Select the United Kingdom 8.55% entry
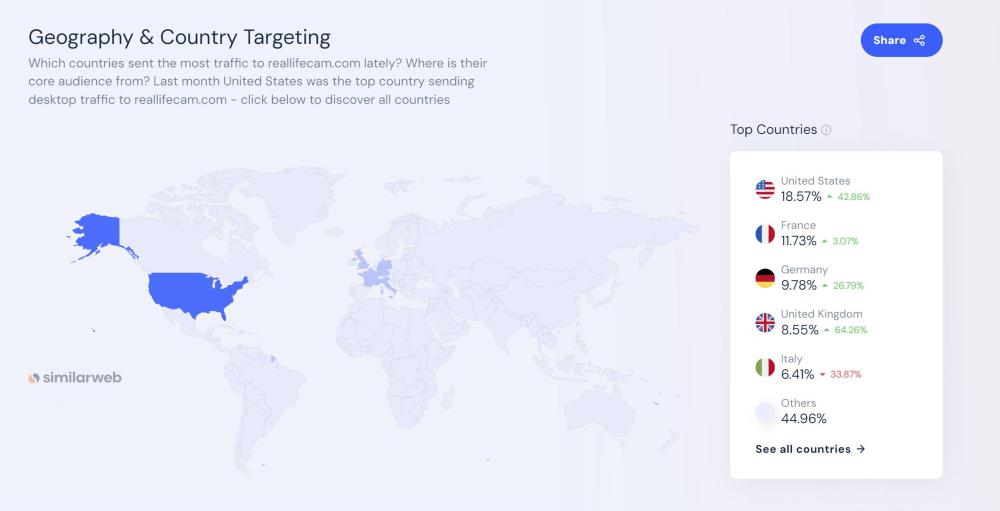Viewport: 1000px width, 511px height. [820, 322]
